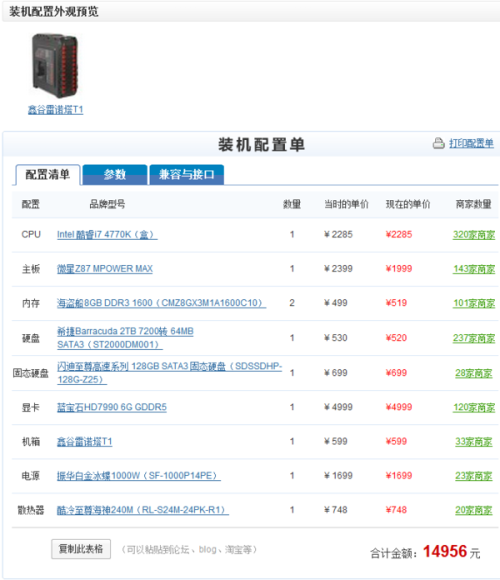Click the quantity 2 in the 内存 row
500x580 pixels.
(292, 303)
